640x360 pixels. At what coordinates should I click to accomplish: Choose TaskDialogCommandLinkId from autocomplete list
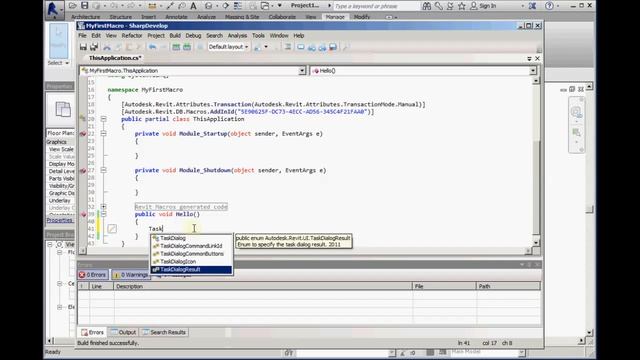[x=191, y=246]
